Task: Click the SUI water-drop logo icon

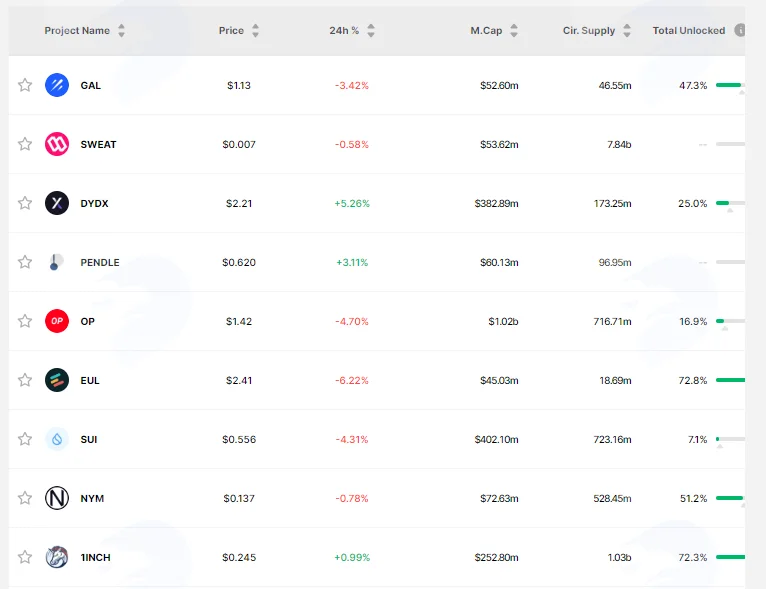Action: pyautogui.click(x=57, y=439)
